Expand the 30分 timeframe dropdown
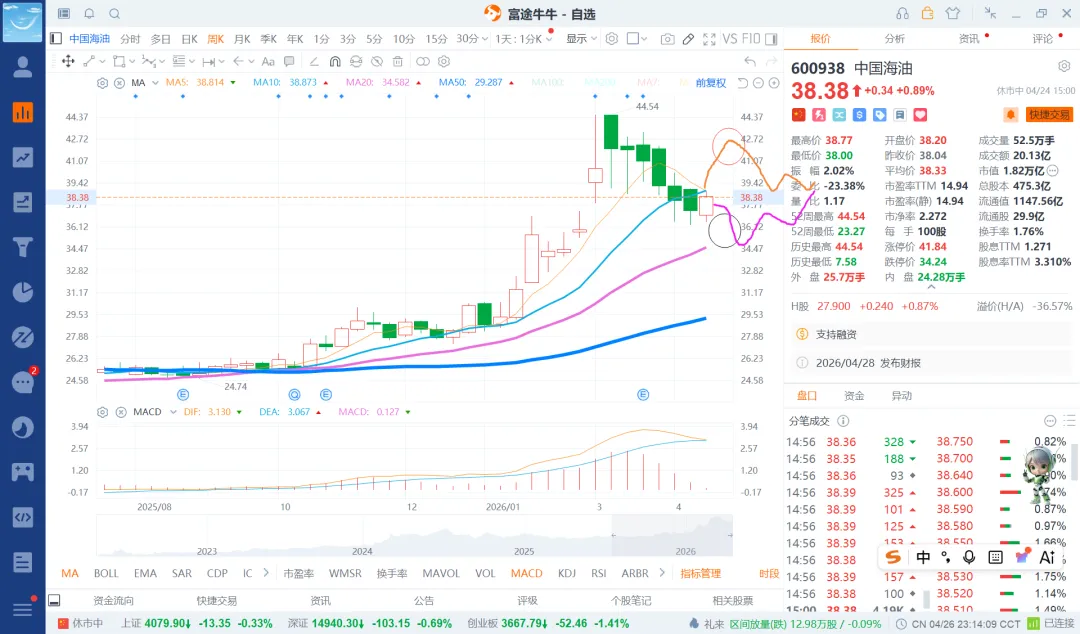 [x=485, y=39]
